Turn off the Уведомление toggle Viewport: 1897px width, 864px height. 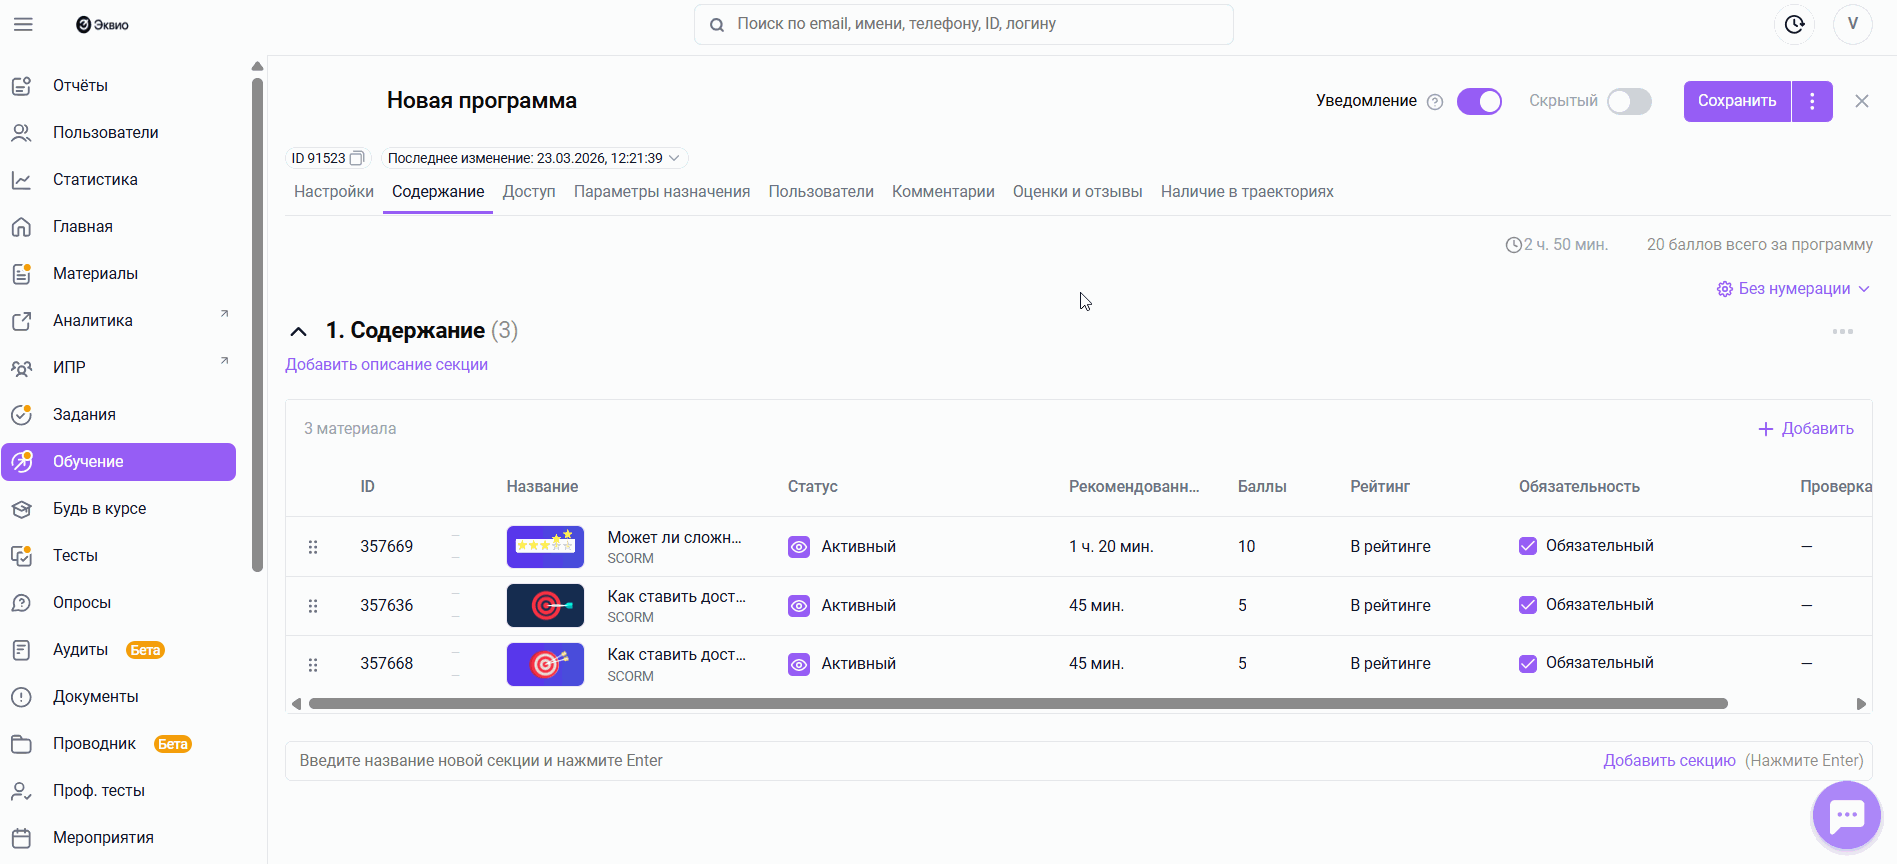pos(1479,101)
